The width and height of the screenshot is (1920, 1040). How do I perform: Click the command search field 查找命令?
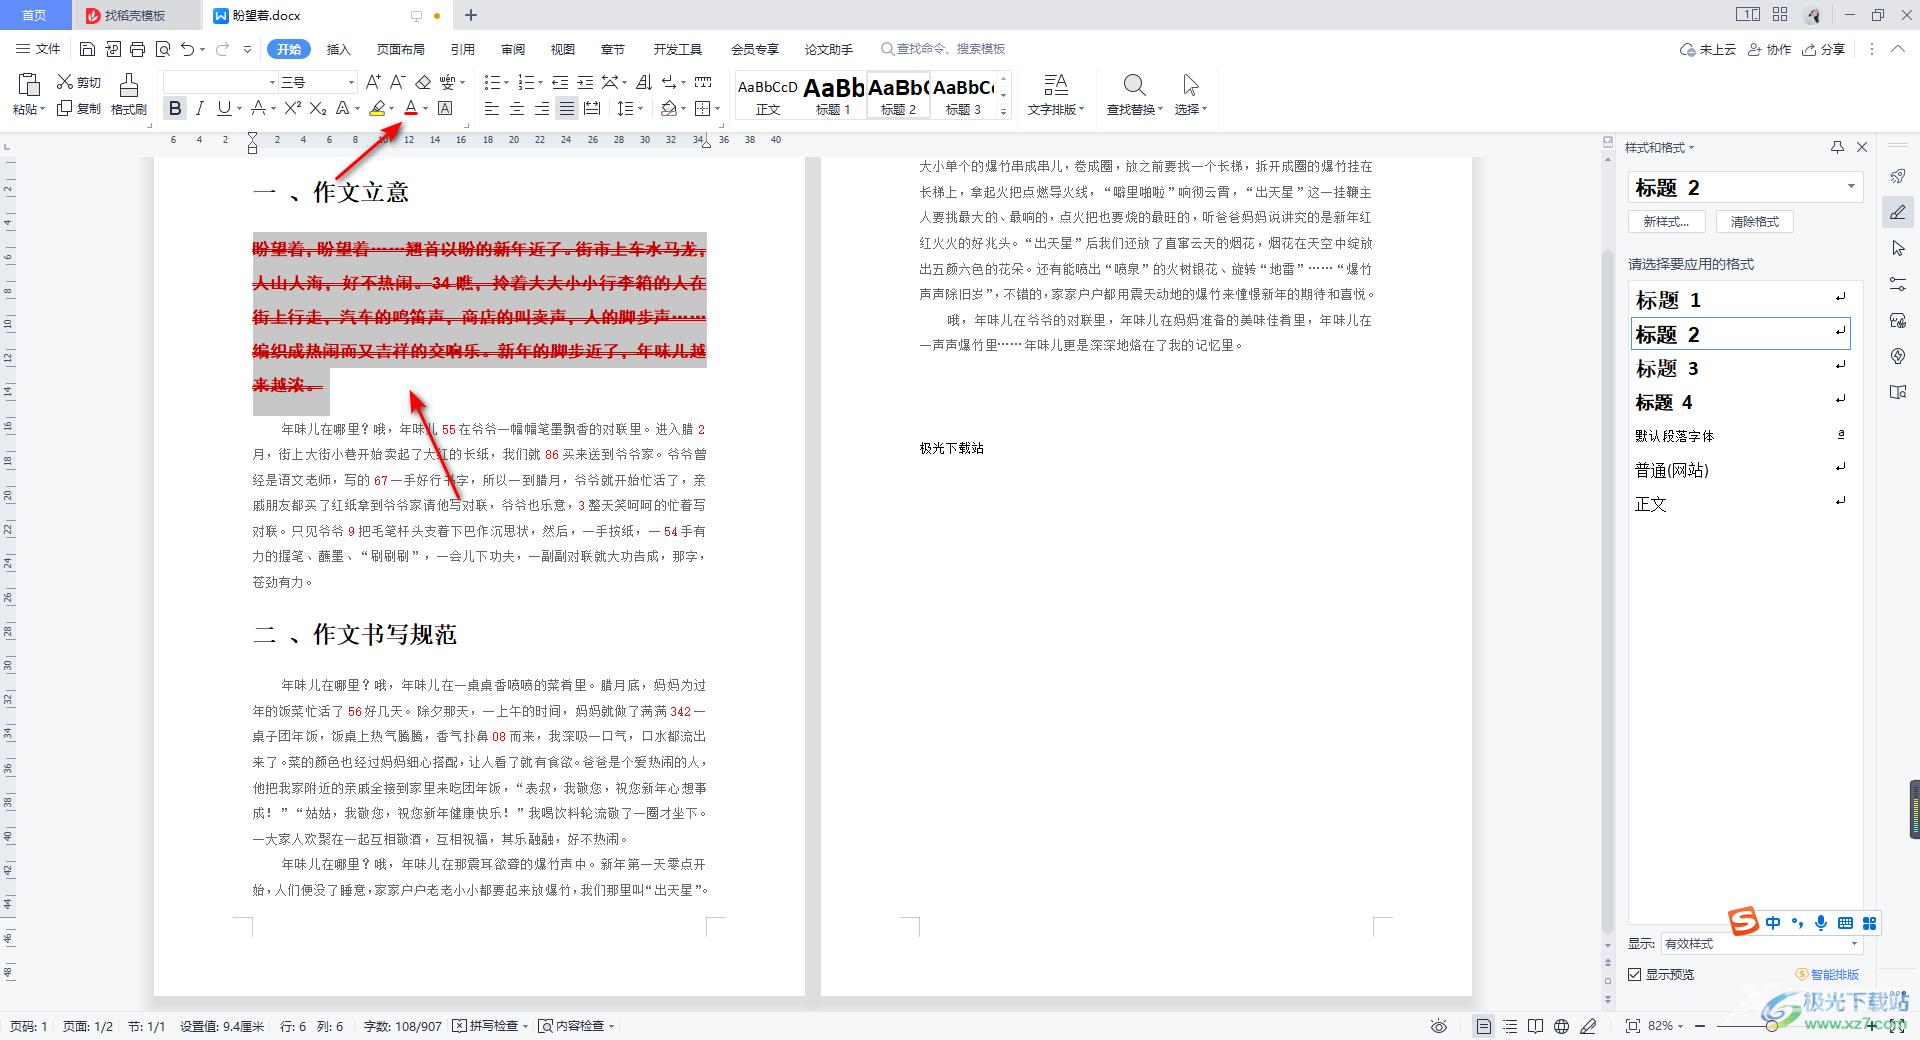[x=943, y=49]
